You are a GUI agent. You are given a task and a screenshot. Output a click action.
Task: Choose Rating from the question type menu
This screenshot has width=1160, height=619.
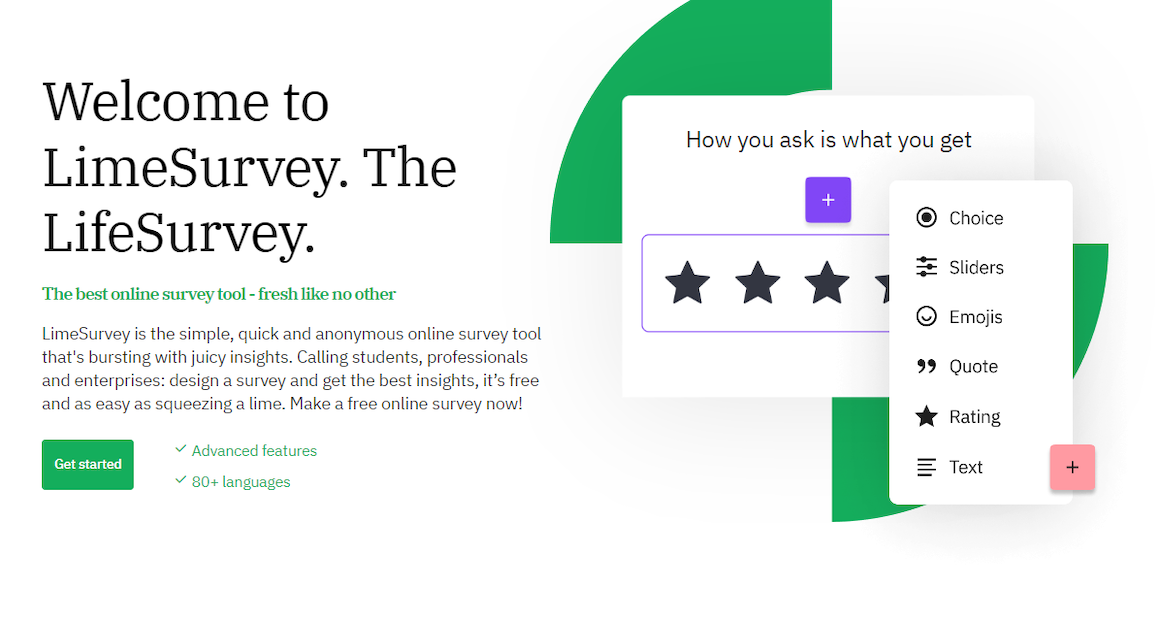968,416
